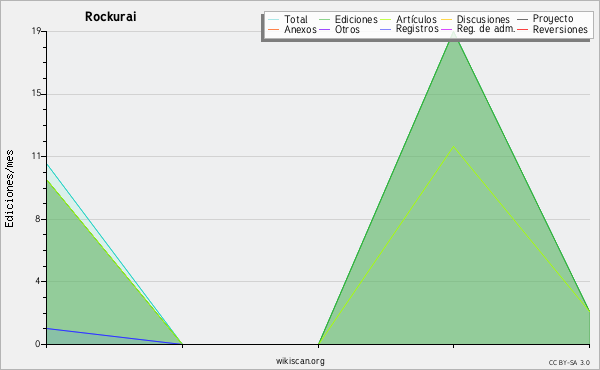The height and width of the screenshot is (370, 600).
Task: Click the Registros legend label
Action: click(x=417, y=29)
